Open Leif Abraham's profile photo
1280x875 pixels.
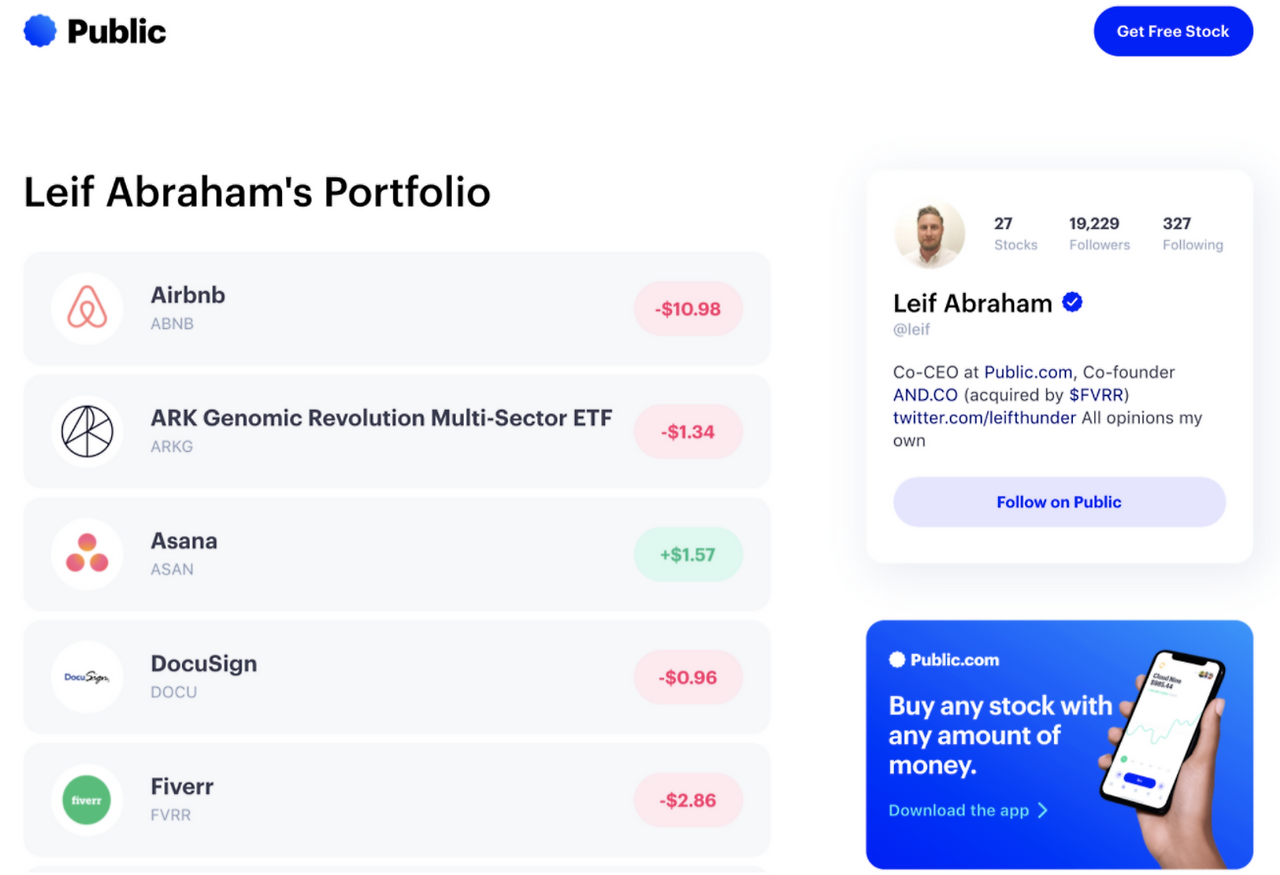pos(929,234)
